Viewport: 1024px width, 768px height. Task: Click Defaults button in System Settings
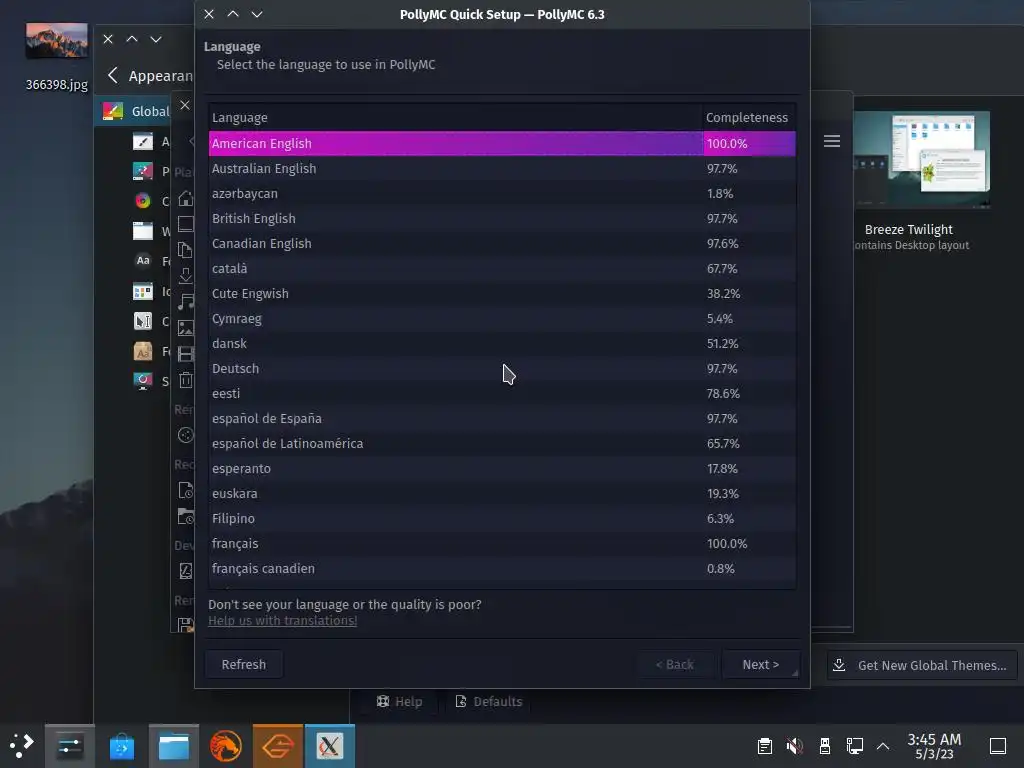[x=488, y=701]
